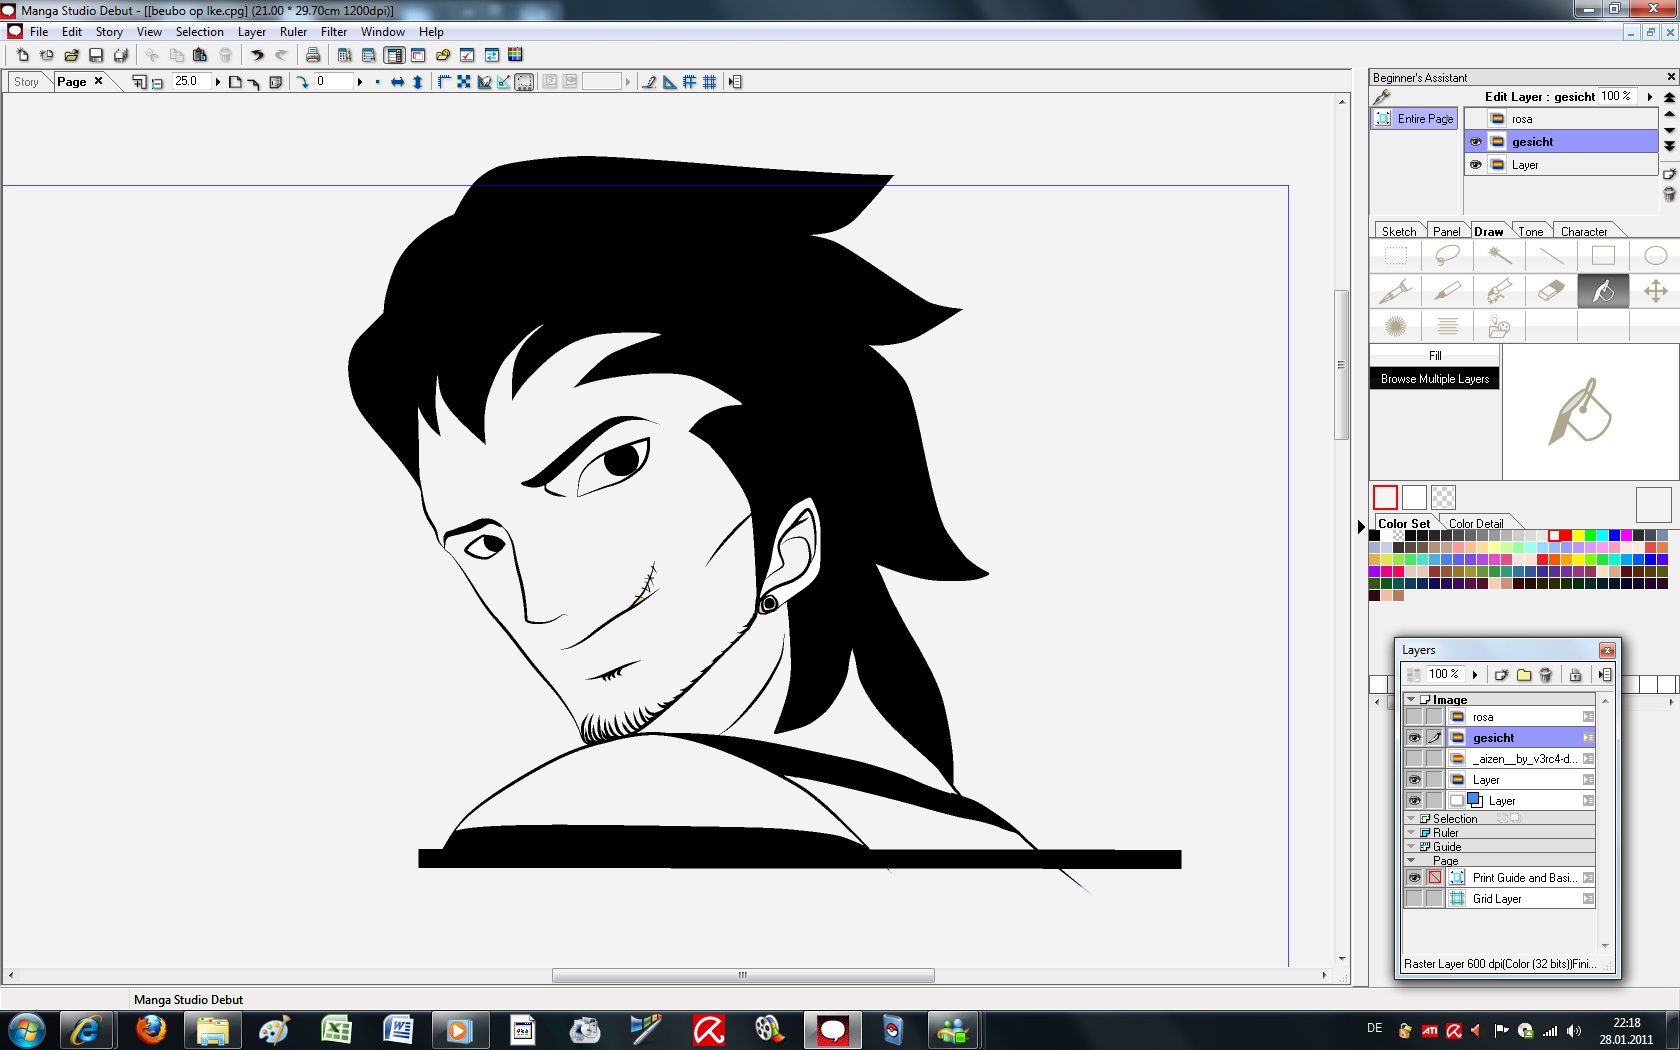Delete layer with Layers panel trash icon
This screenshot has height=1050, width=1680.
click(x=1546, y=675)
